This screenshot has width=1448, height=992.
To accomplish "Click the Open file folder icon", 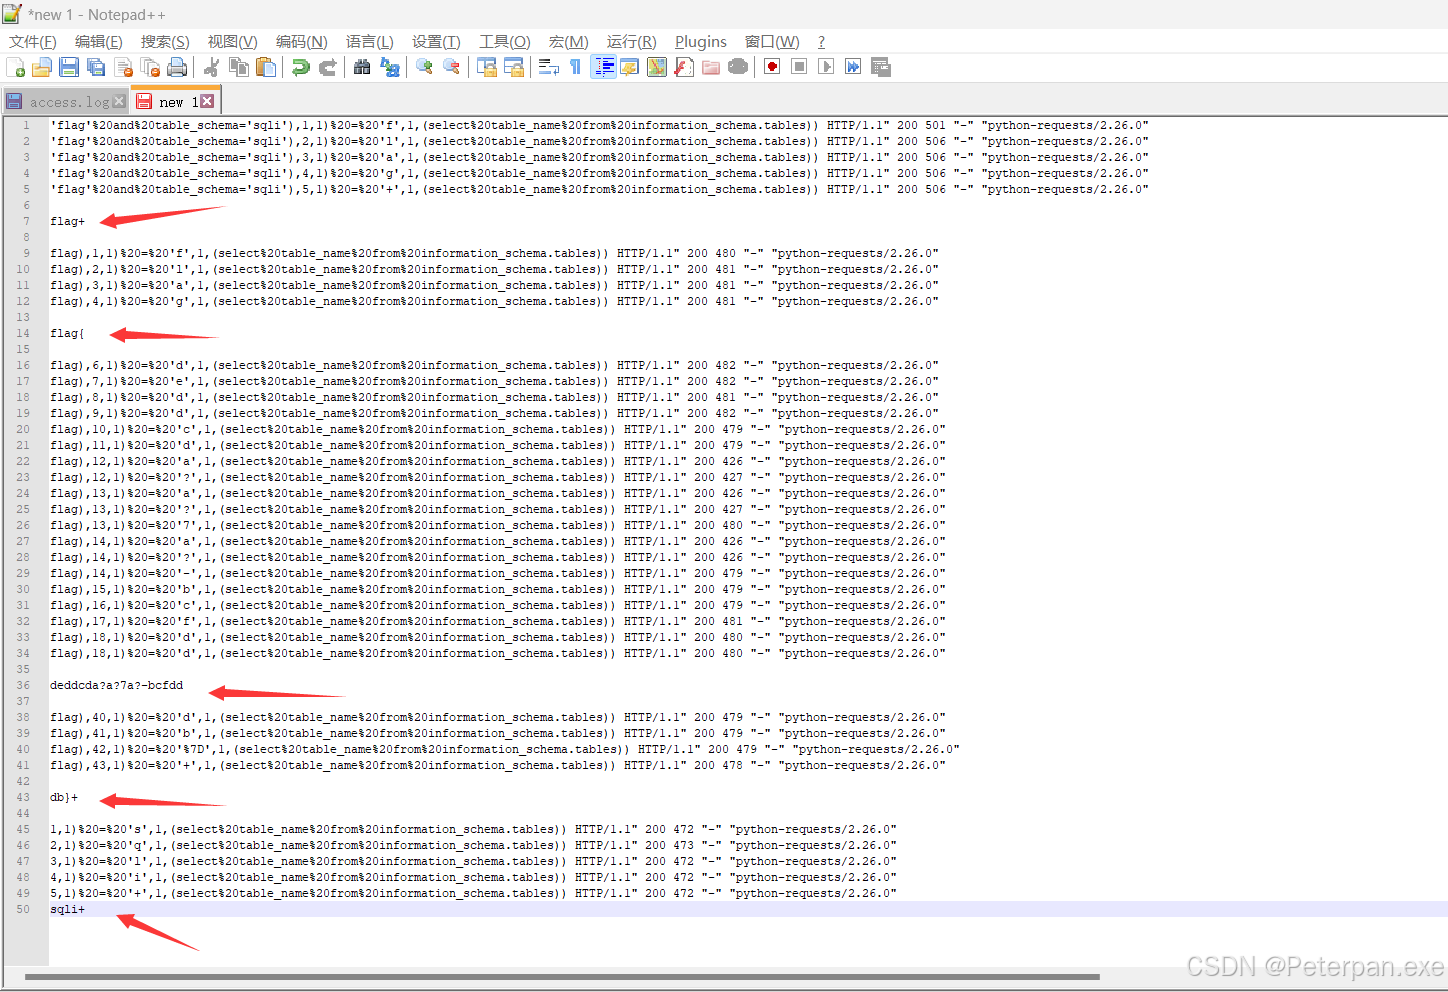I will pos(42,67).
